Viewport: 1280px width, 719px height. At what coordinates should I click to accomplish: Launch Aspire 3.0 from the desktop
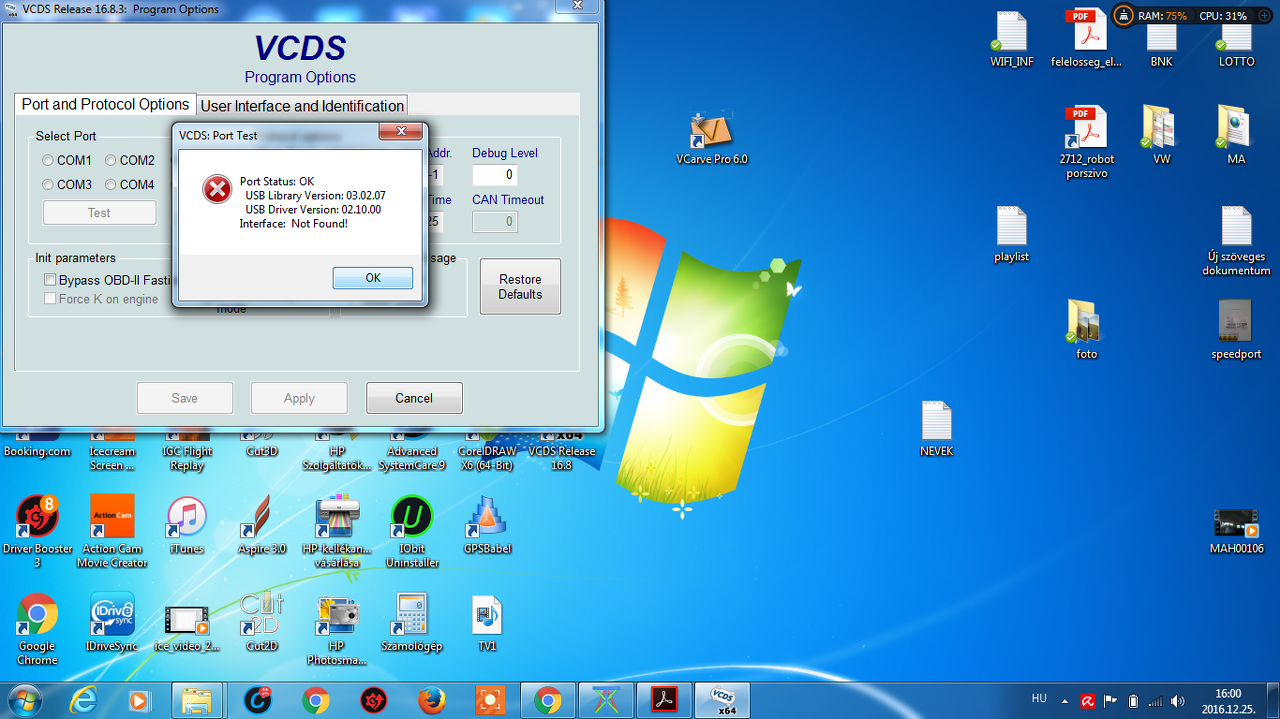point(262,525)
